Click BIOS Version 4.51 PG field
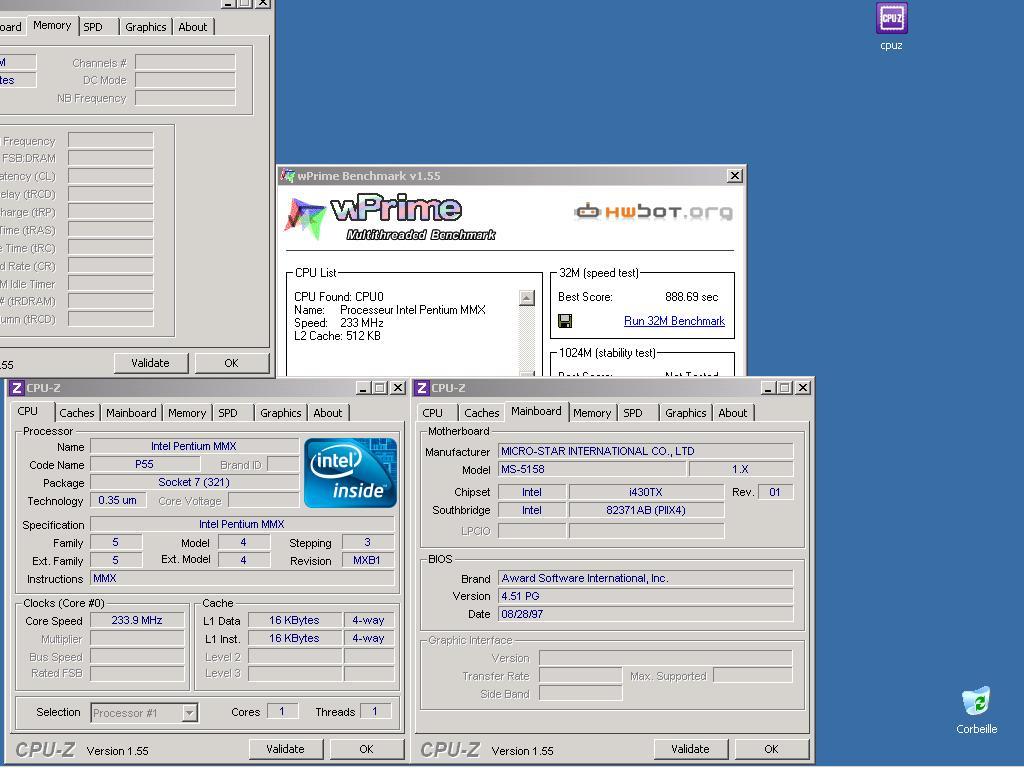1024x768 pixels. coord(646,596)
